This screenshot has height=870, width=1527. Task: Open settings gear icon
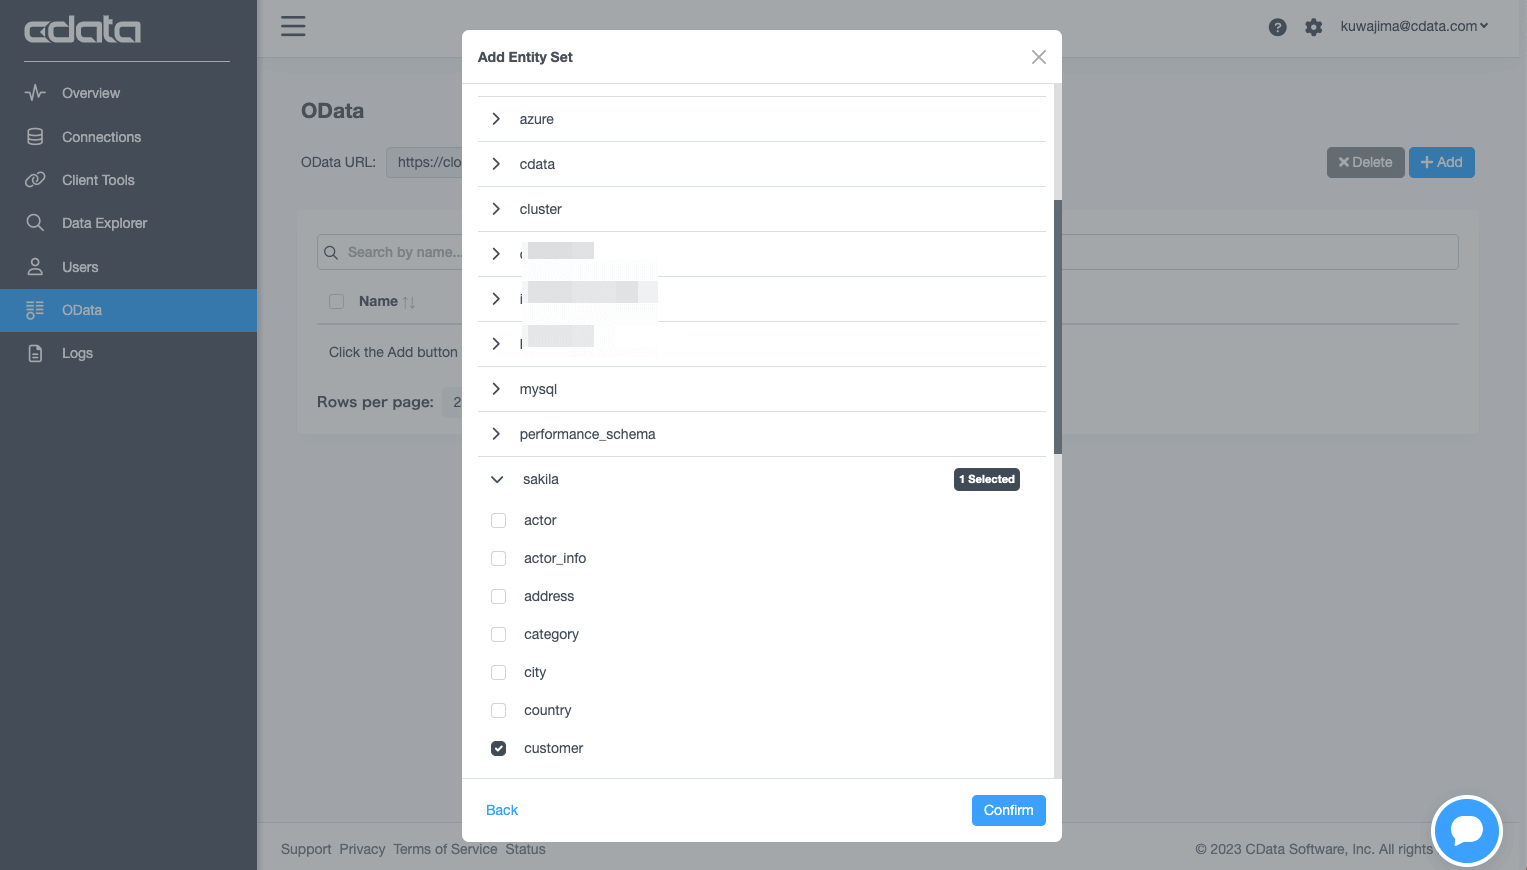coord(1314,27)
